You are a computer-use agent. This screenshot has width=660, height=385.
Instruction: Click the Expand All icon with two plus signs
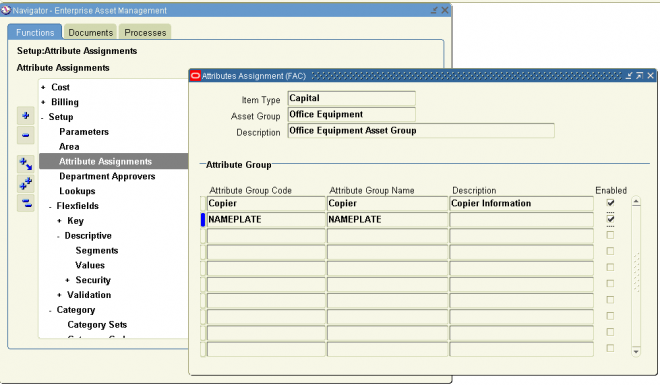26,184
